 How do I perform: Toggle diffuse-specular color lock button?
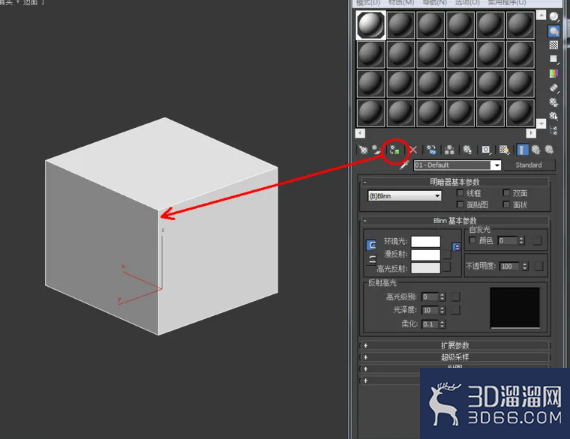point(371,259)
